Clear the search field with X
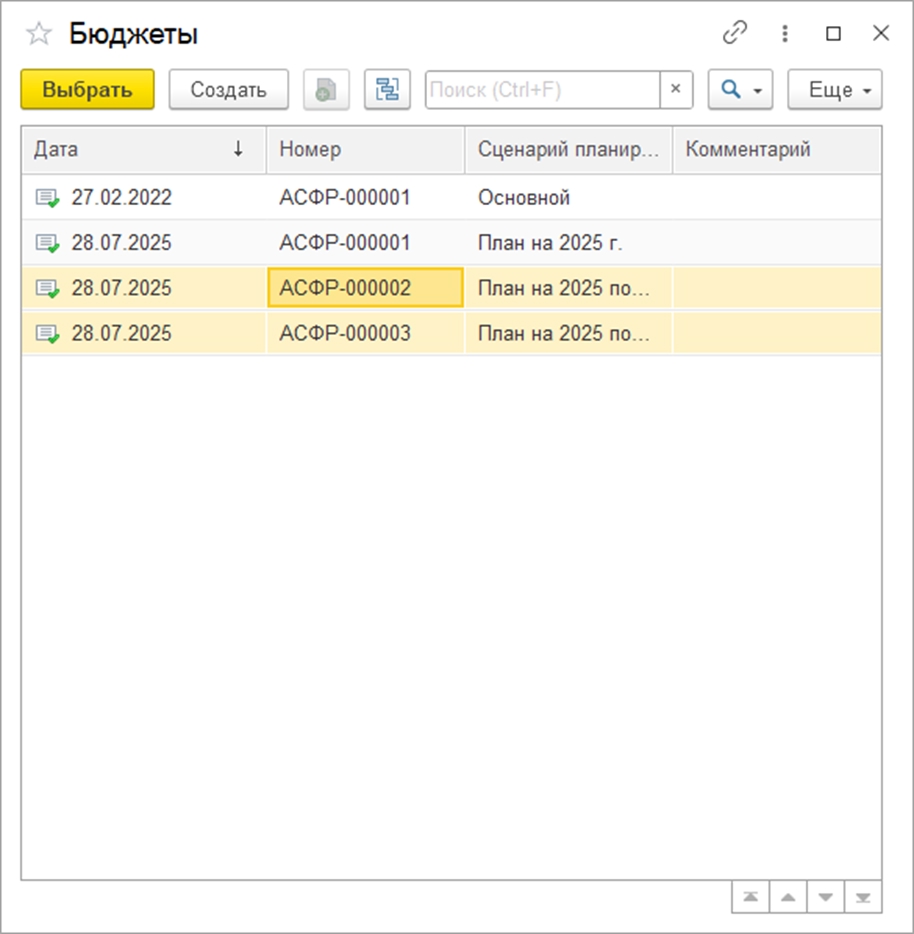This screenshot has width=914, height=934. pyautogui.click(x=675, y=90)
